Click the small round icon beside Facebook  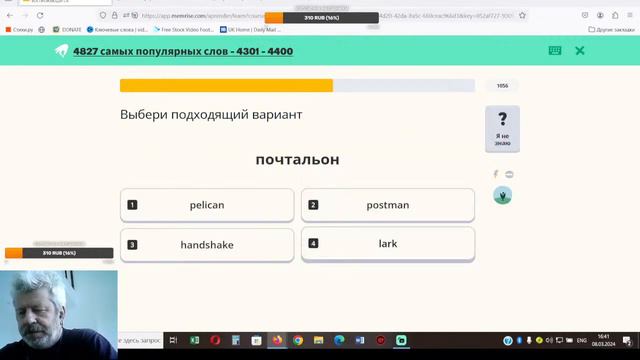[509, 174]
